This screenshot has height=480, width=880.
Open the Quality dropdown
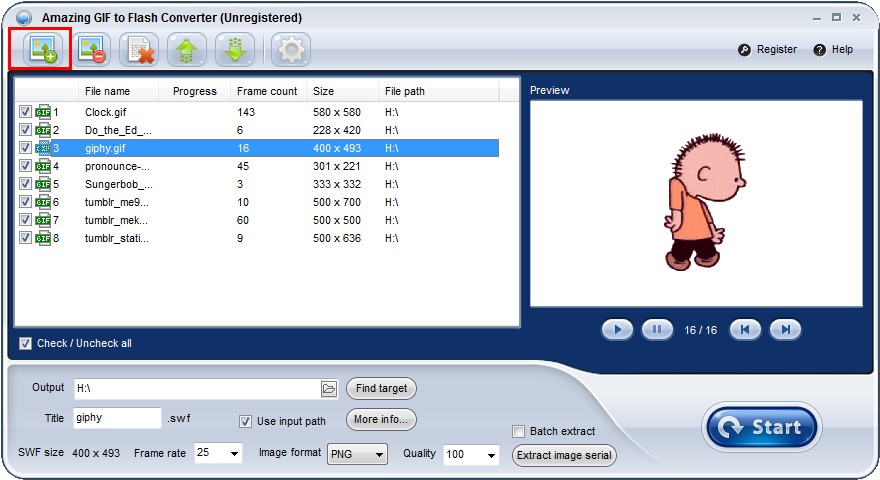point(491,454)
